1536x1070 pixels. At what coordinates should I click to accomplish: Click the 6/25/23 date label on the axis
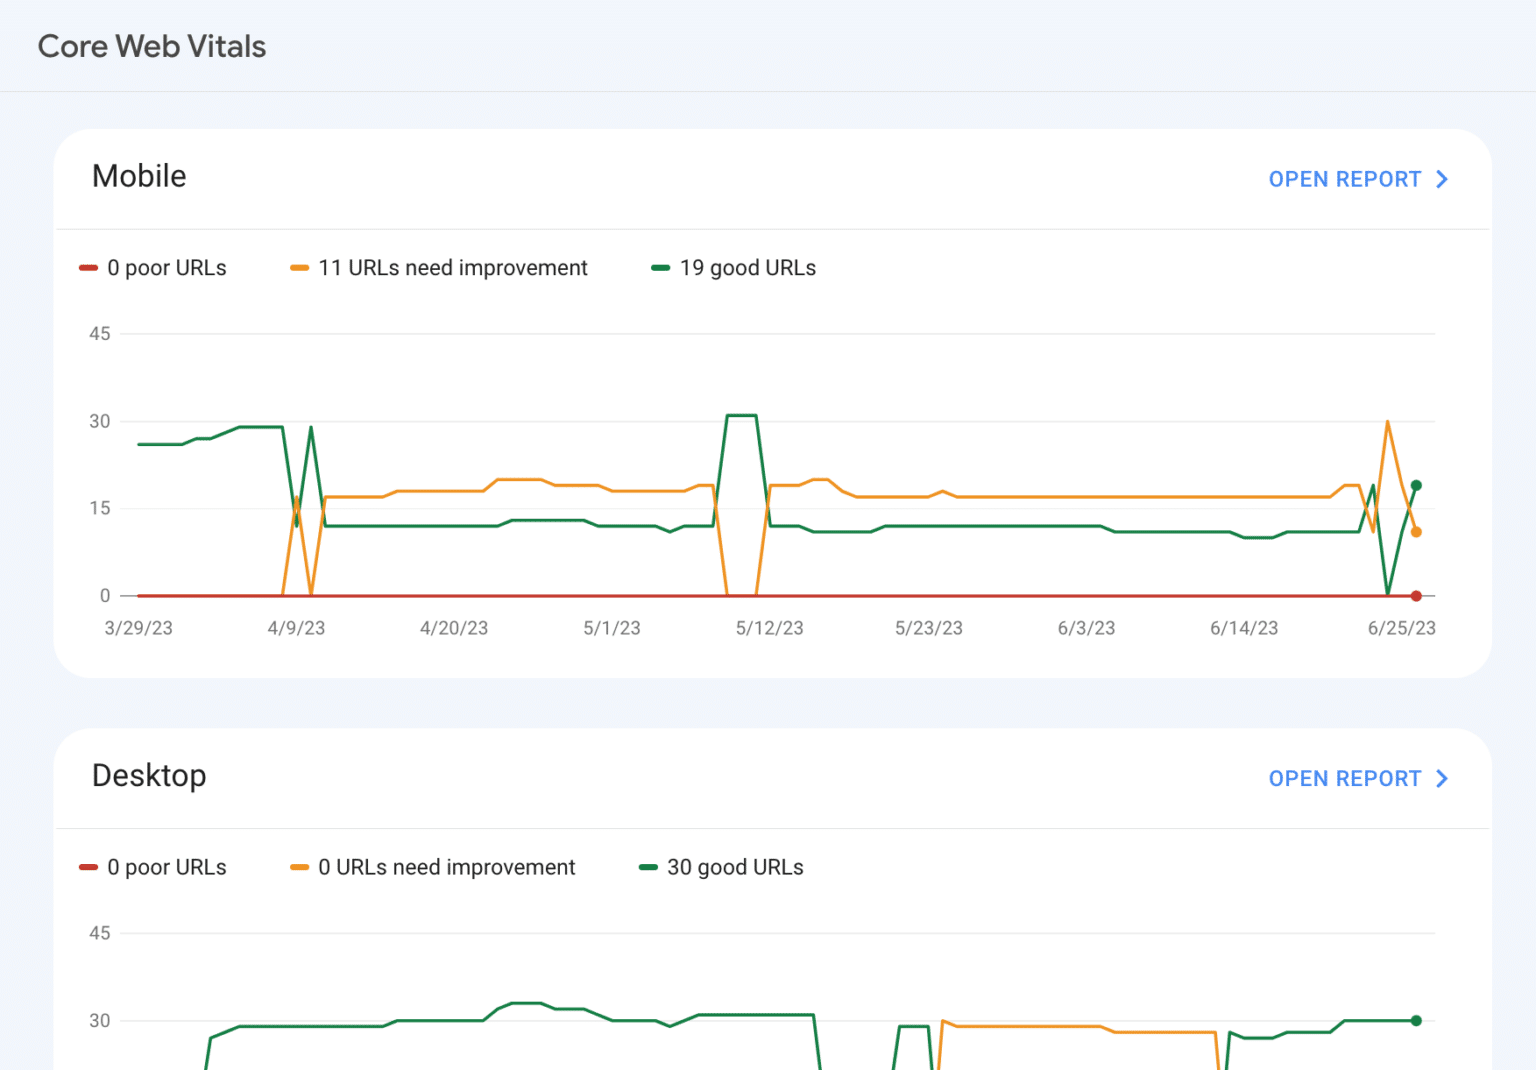pyautogui.click(x=1401, y=628)
